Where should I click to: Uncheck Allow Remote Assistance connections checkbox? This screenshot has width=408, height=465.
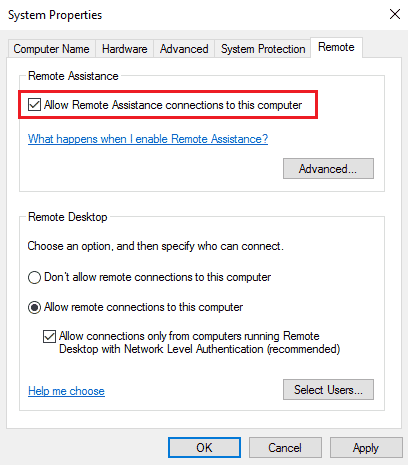35,105
